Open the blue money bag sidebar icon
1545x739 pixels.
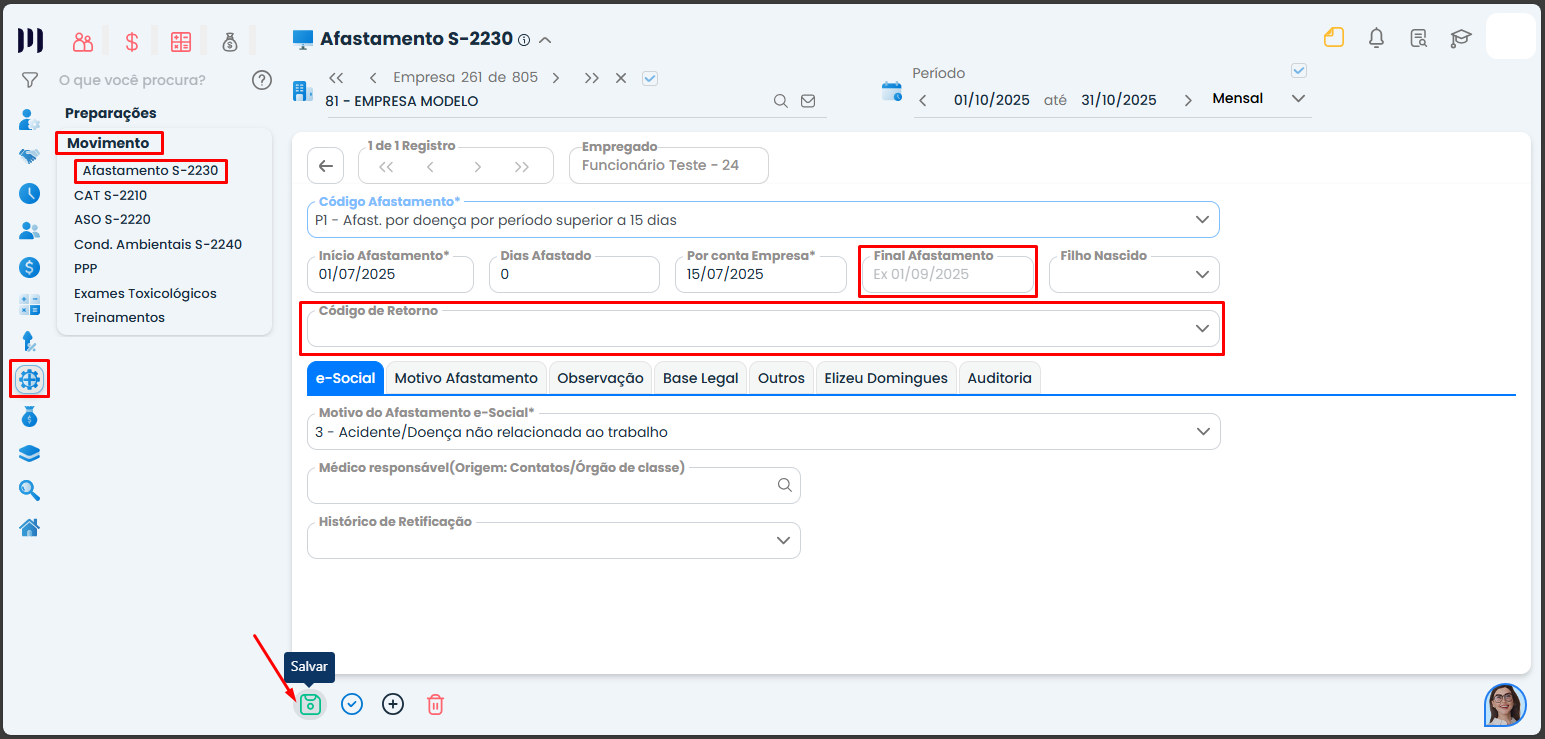tap(30, 417)
